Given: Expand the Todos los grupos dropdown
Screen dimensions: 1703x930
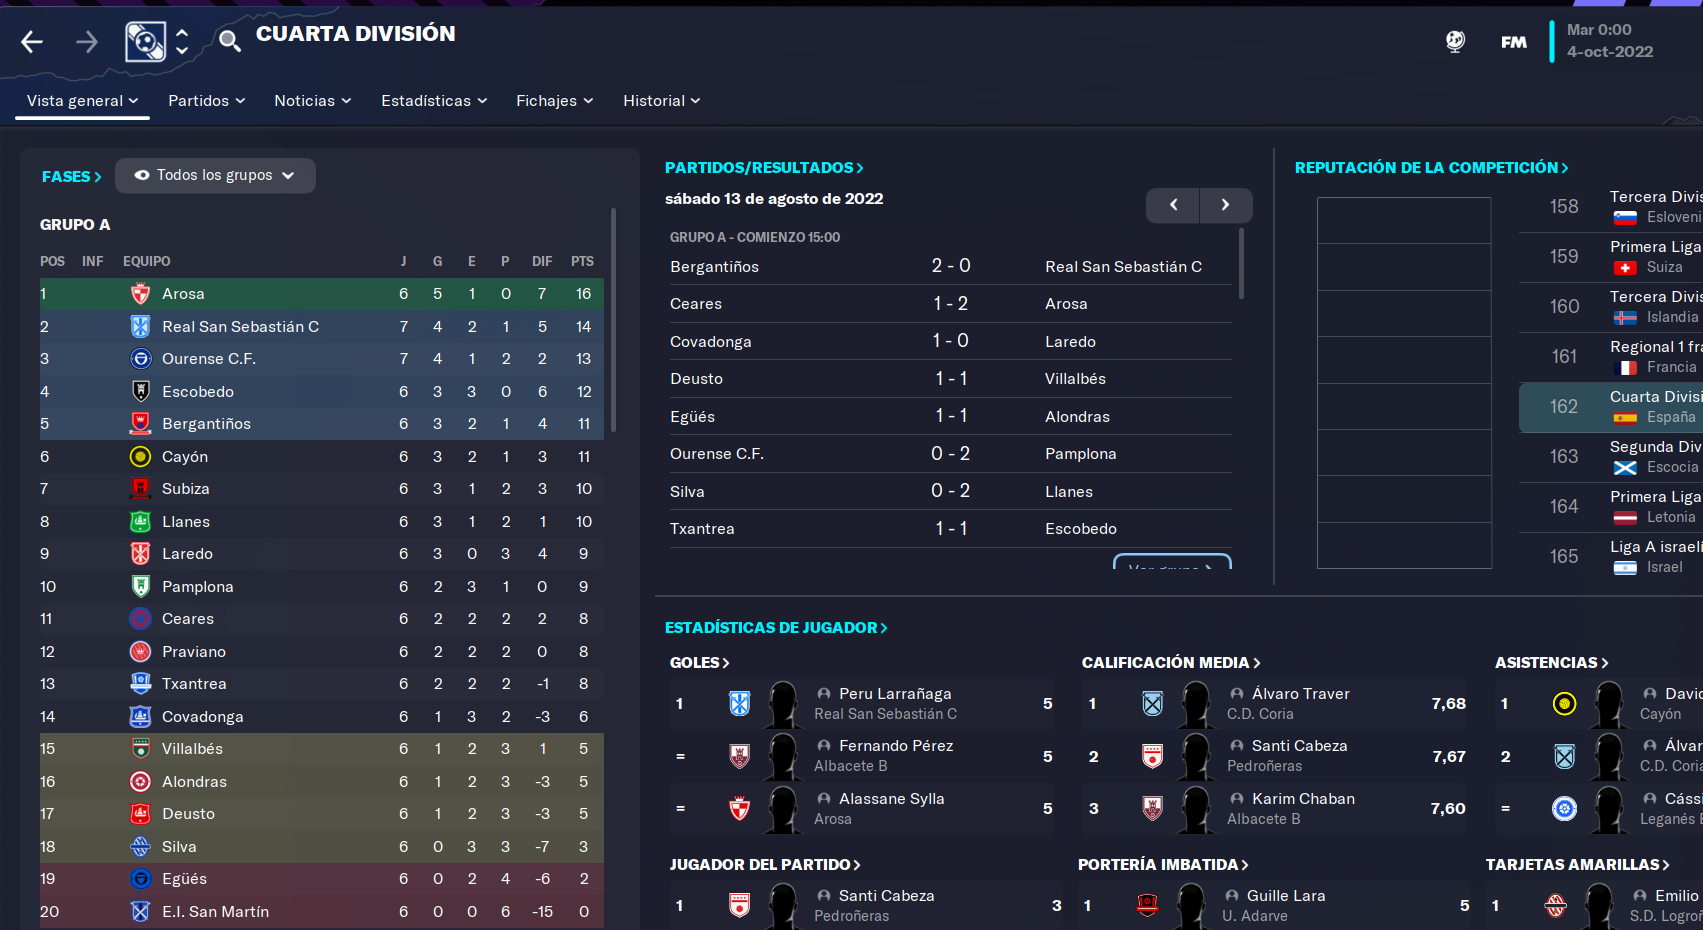Looking at the screenshot, I should pyautogui.click(x=215, y=175).
